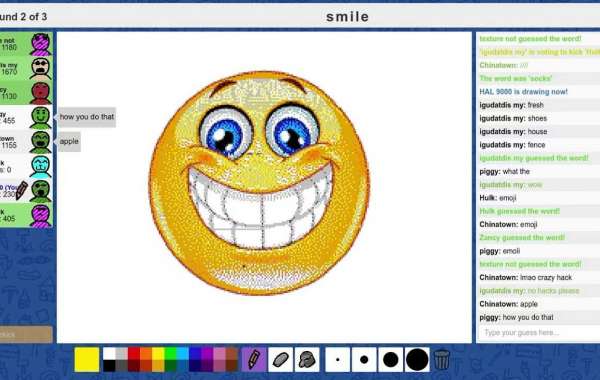Choose the second smallest brush size
Viewport: 600px width, 380px height.
click(x=364, y=359)
